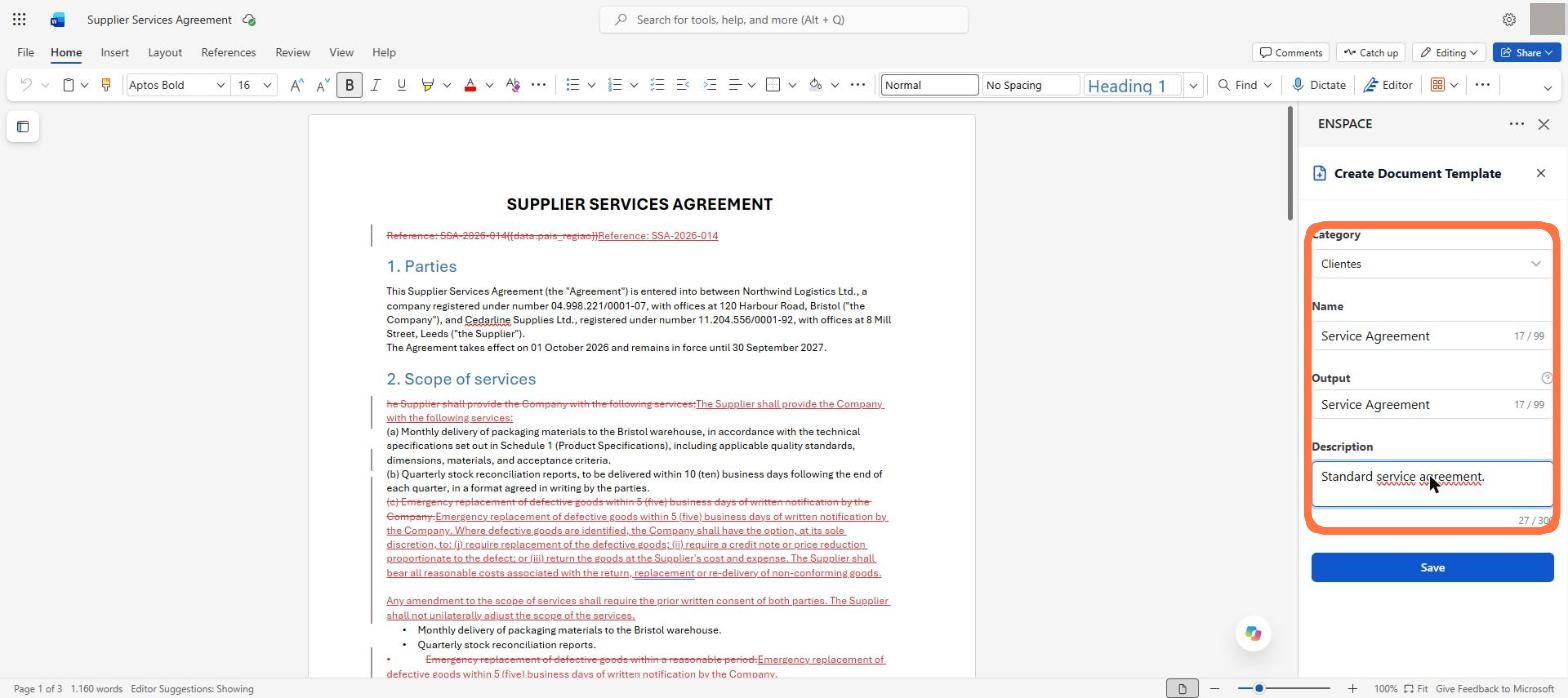Open the Editor pane
1568x698 pixels.
[1388, 85]
